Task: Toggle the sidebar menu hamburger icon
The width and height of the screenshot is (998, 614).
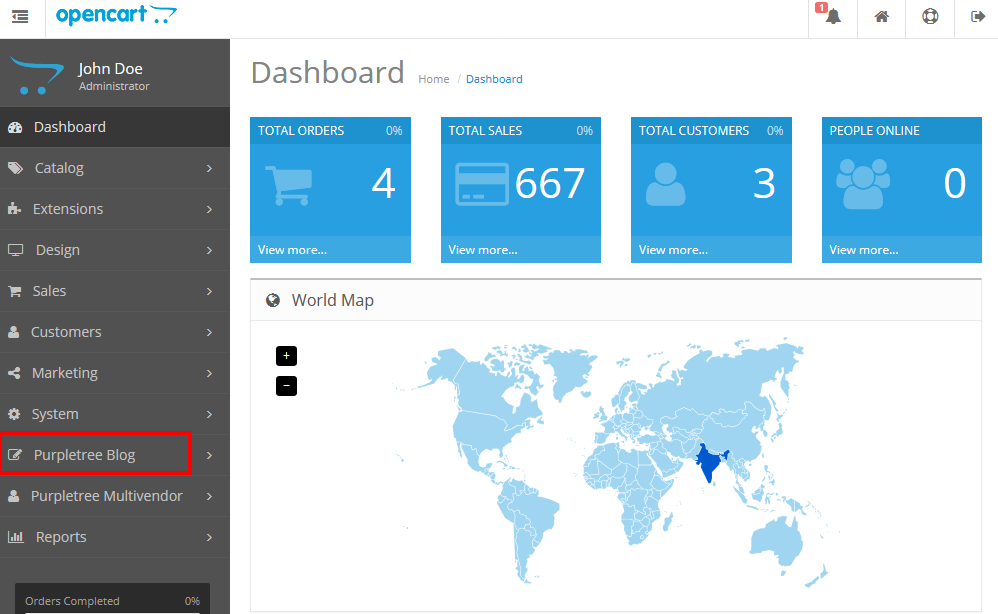Action: (x=20, y=17)
